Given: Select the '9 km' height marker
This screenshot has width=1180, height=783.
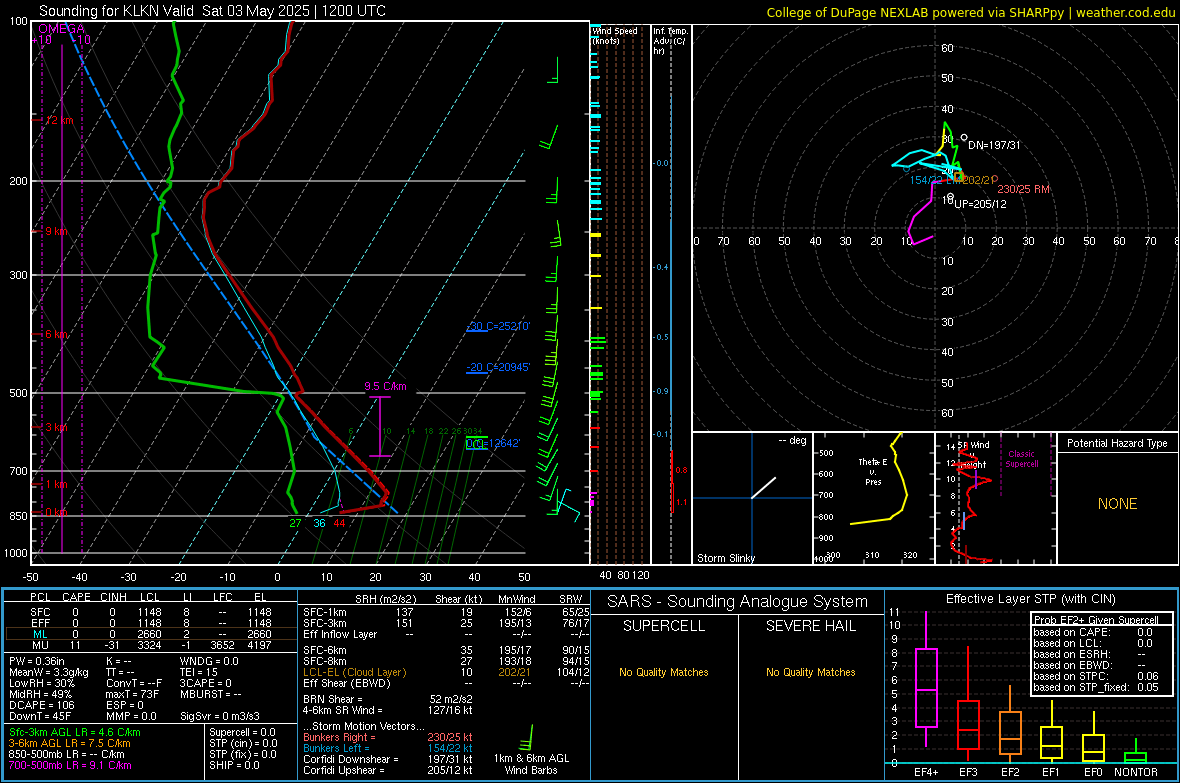Looking at the screenshot, I should (x=56, y=231).
